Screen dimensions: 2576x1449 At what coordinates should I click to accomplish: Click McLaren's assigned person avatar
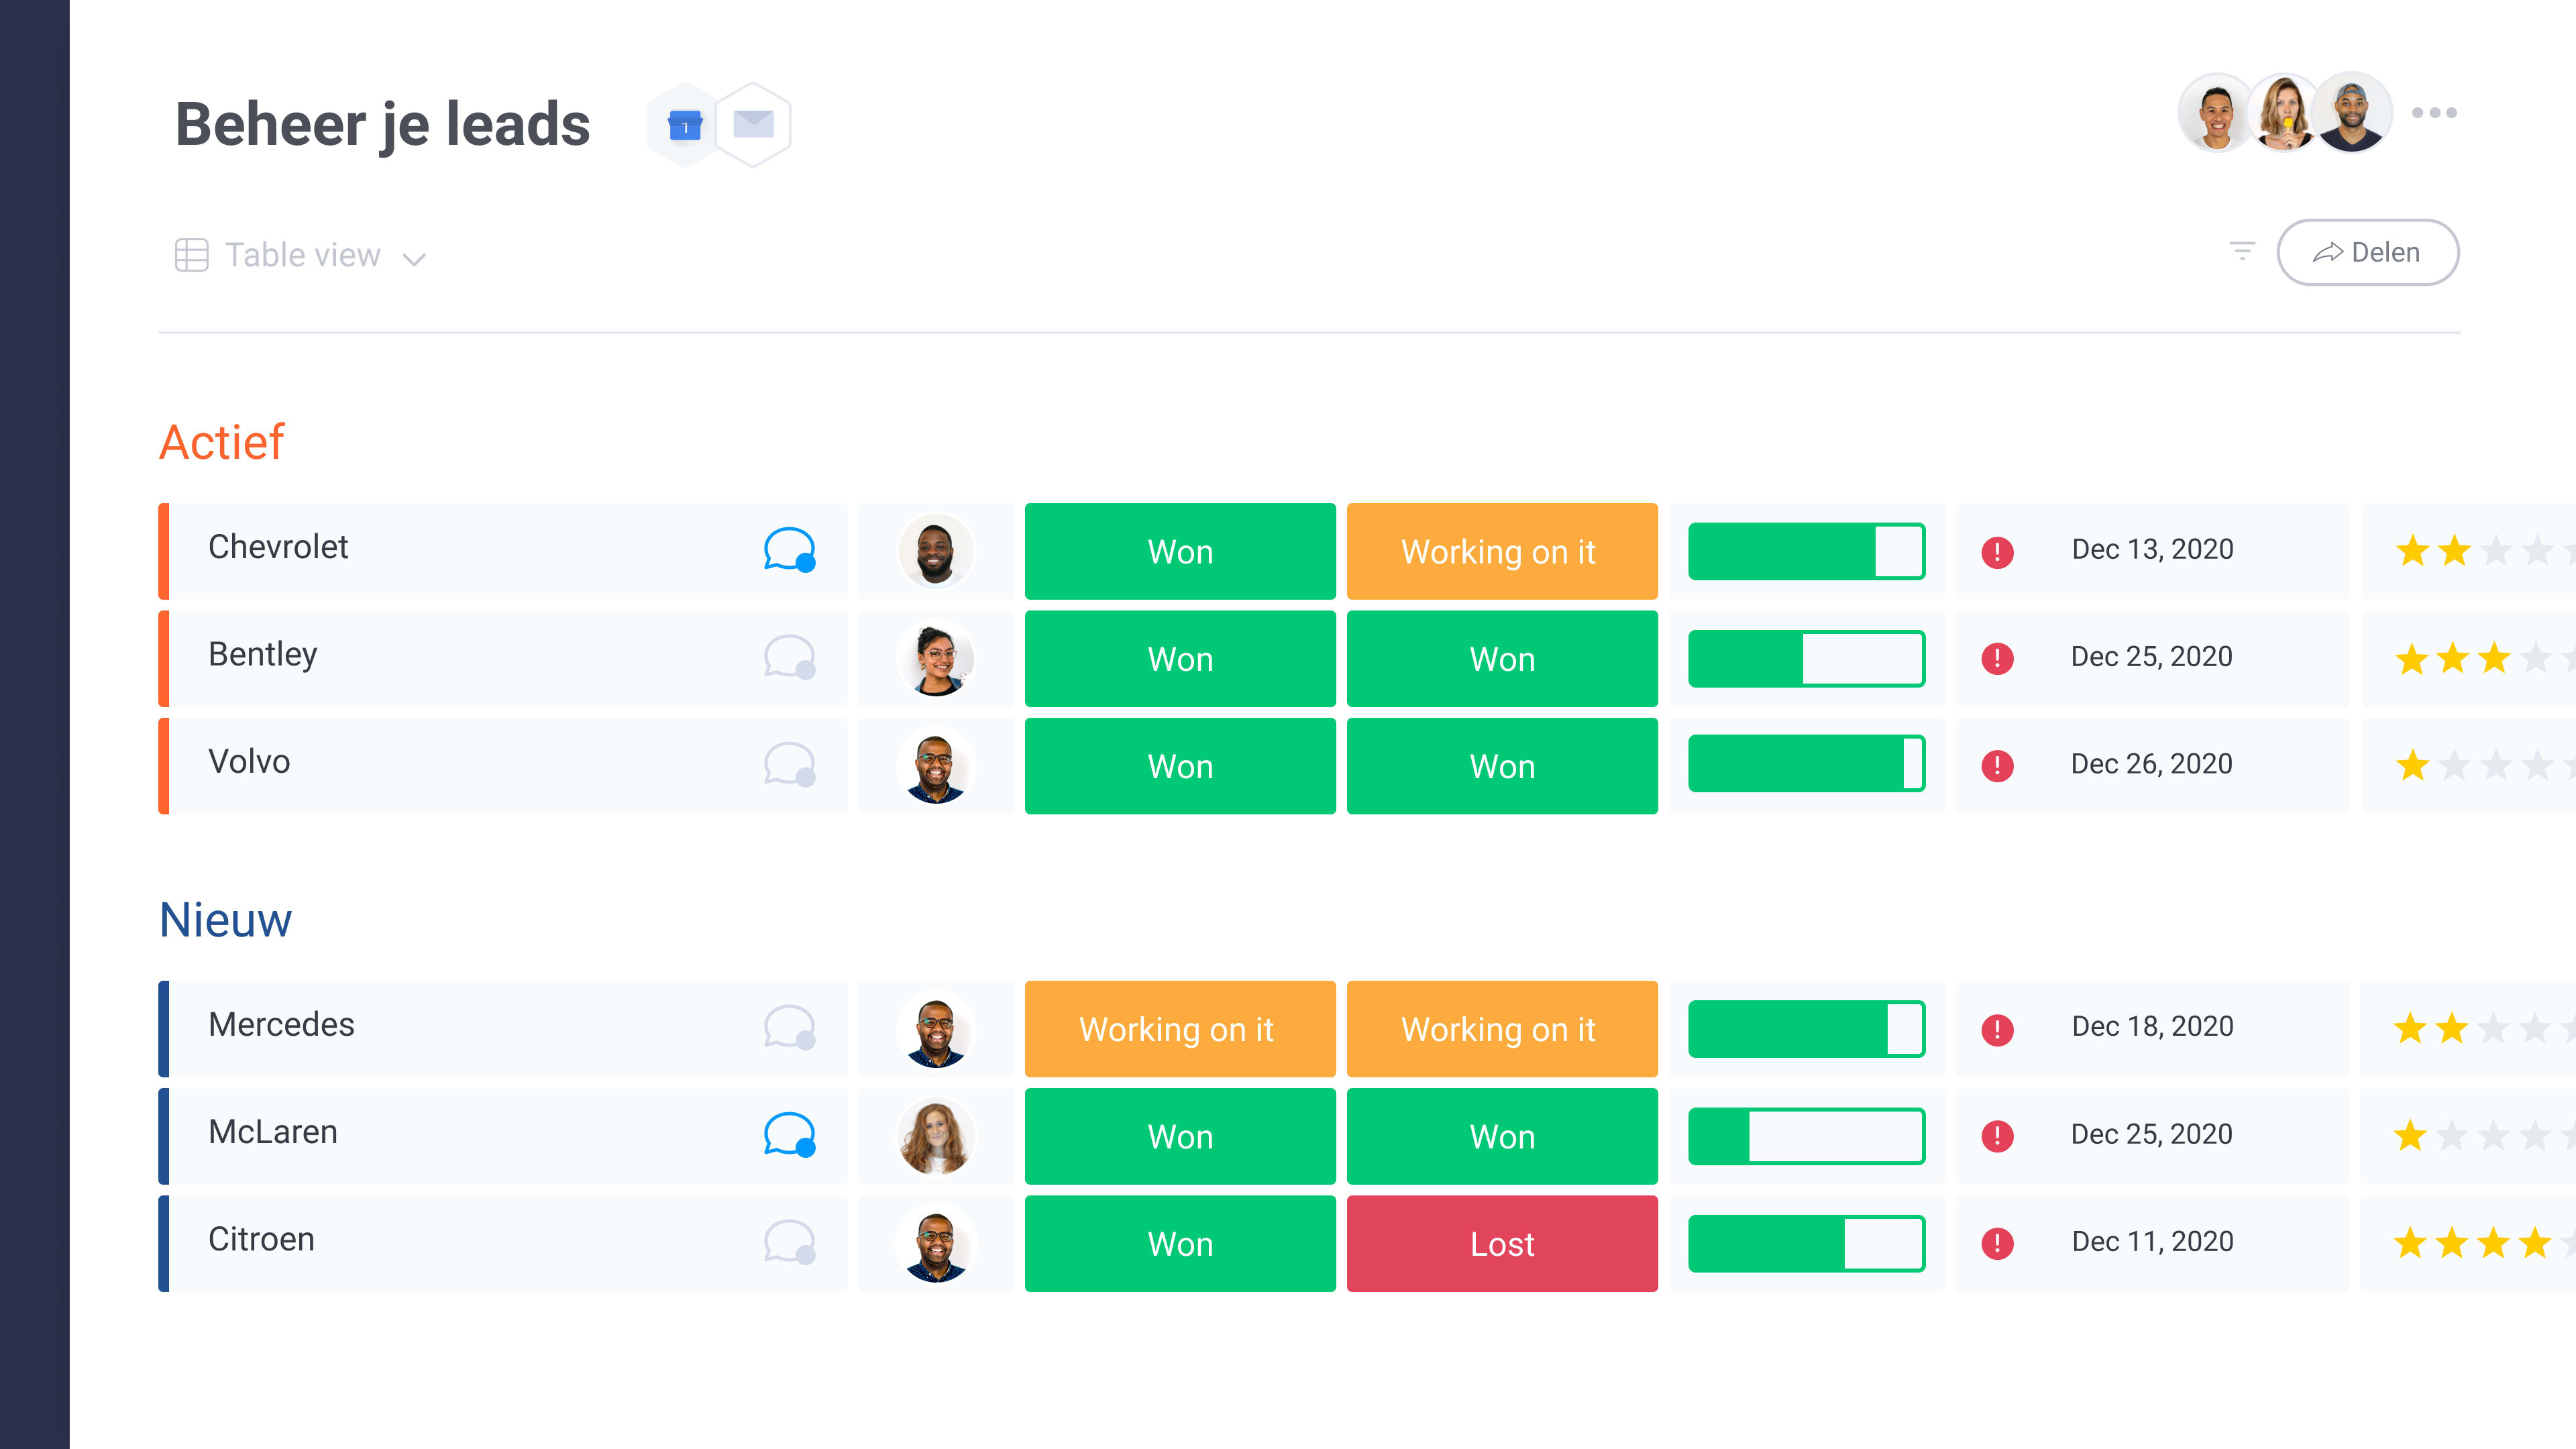click(x=935, y=1136)
